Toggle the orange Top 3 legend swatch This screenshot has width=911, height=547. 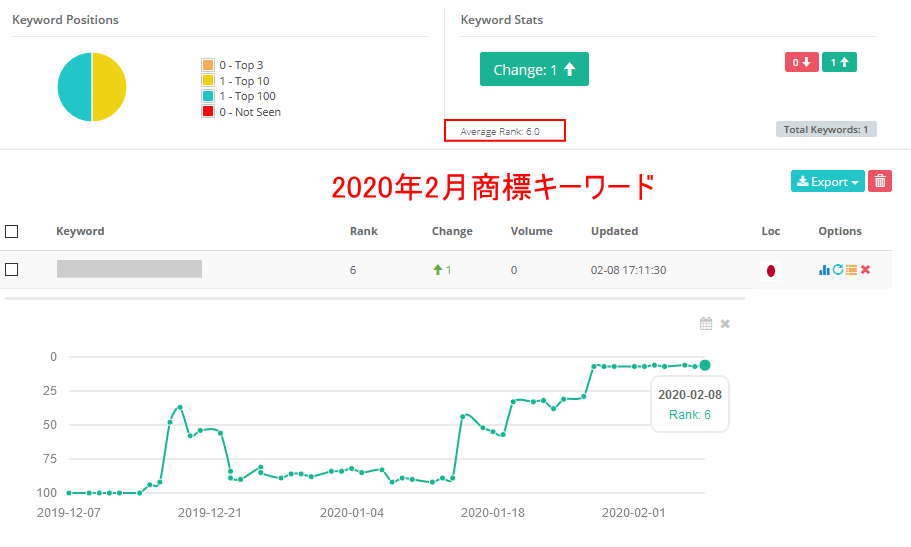click(208, 65)
